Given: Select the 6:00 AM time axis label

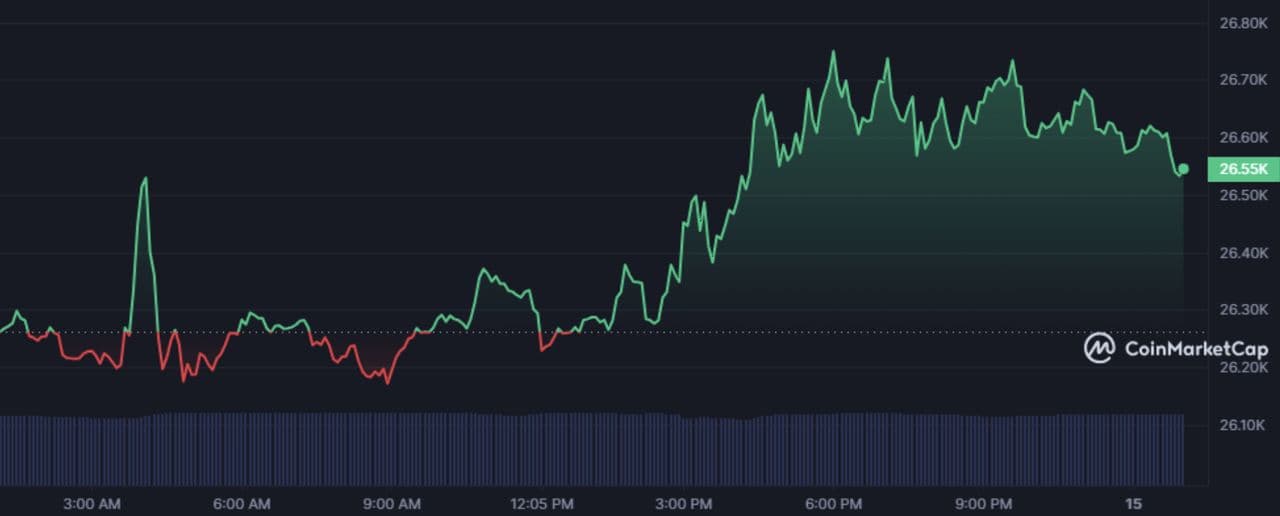Looking at the screenshot, I should [x=241, y=504].
